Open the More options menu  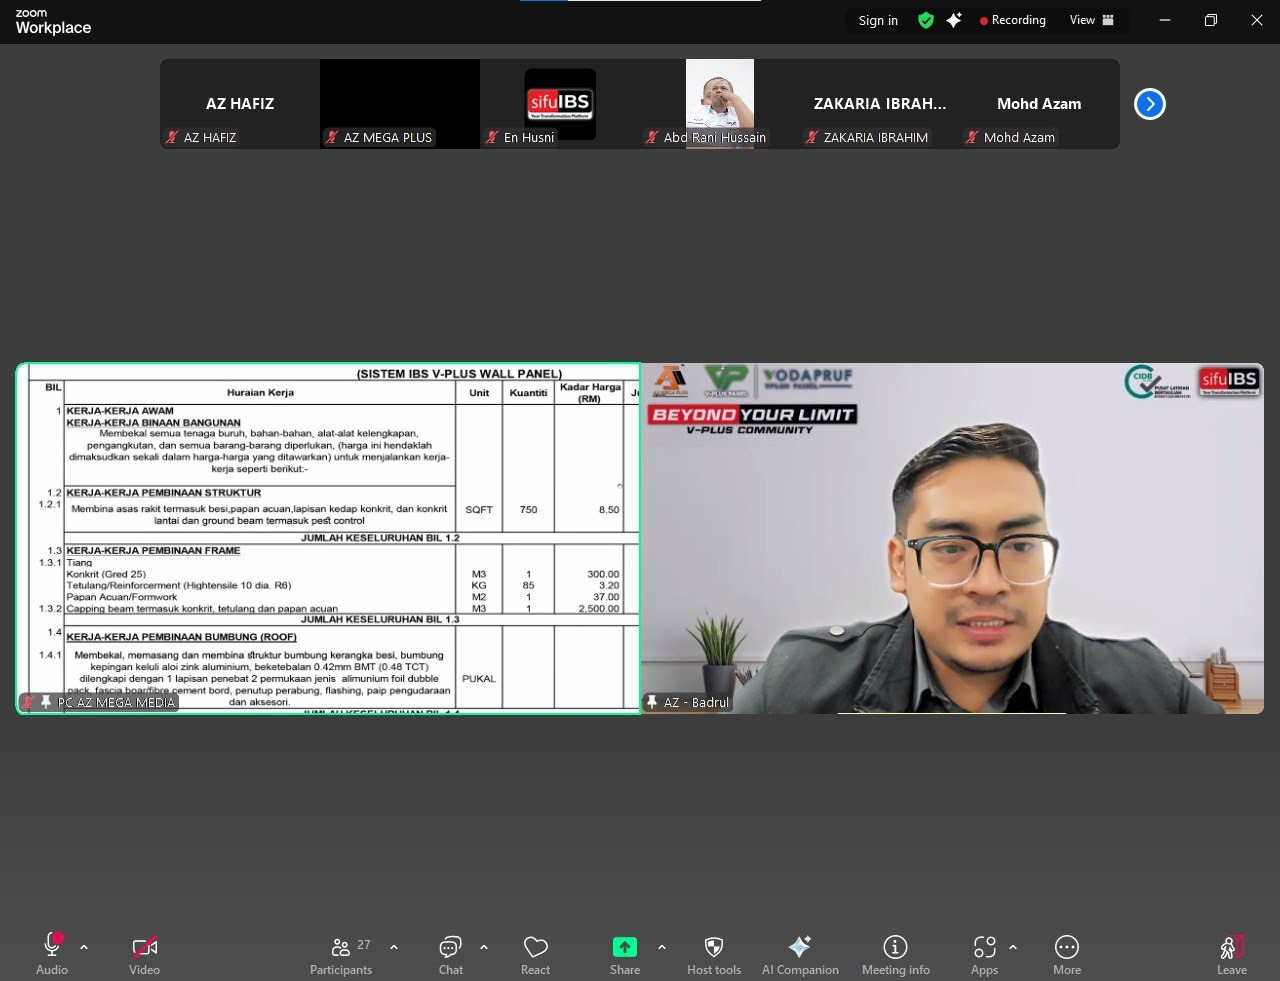[x=1067, y=954]
